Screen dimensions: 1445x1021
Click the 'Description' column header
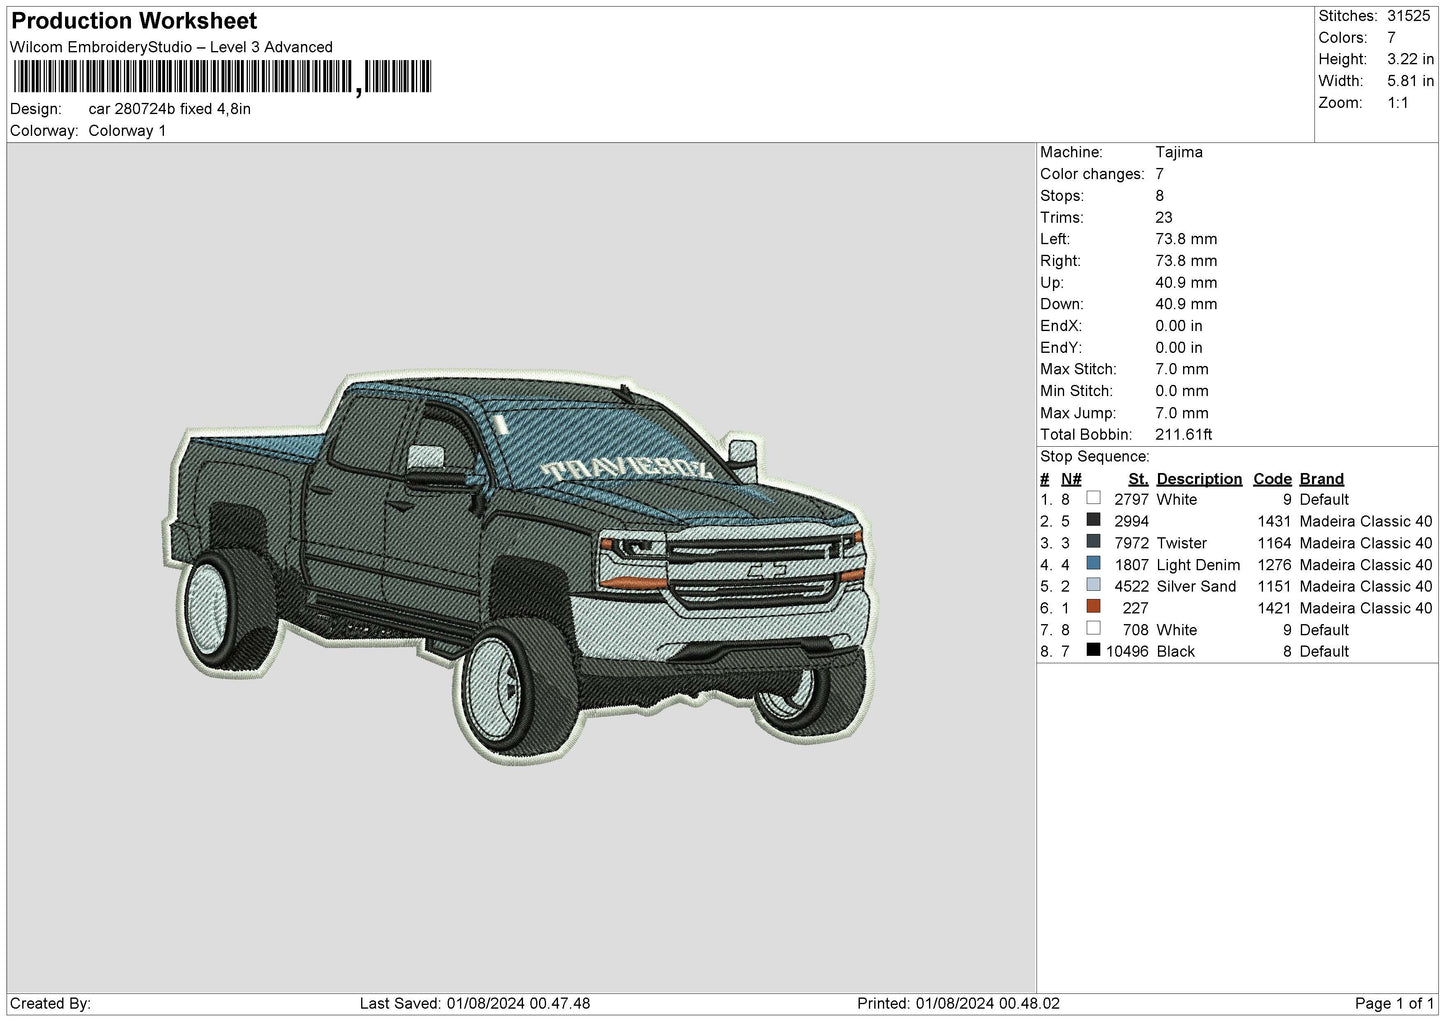point(1199,479)
